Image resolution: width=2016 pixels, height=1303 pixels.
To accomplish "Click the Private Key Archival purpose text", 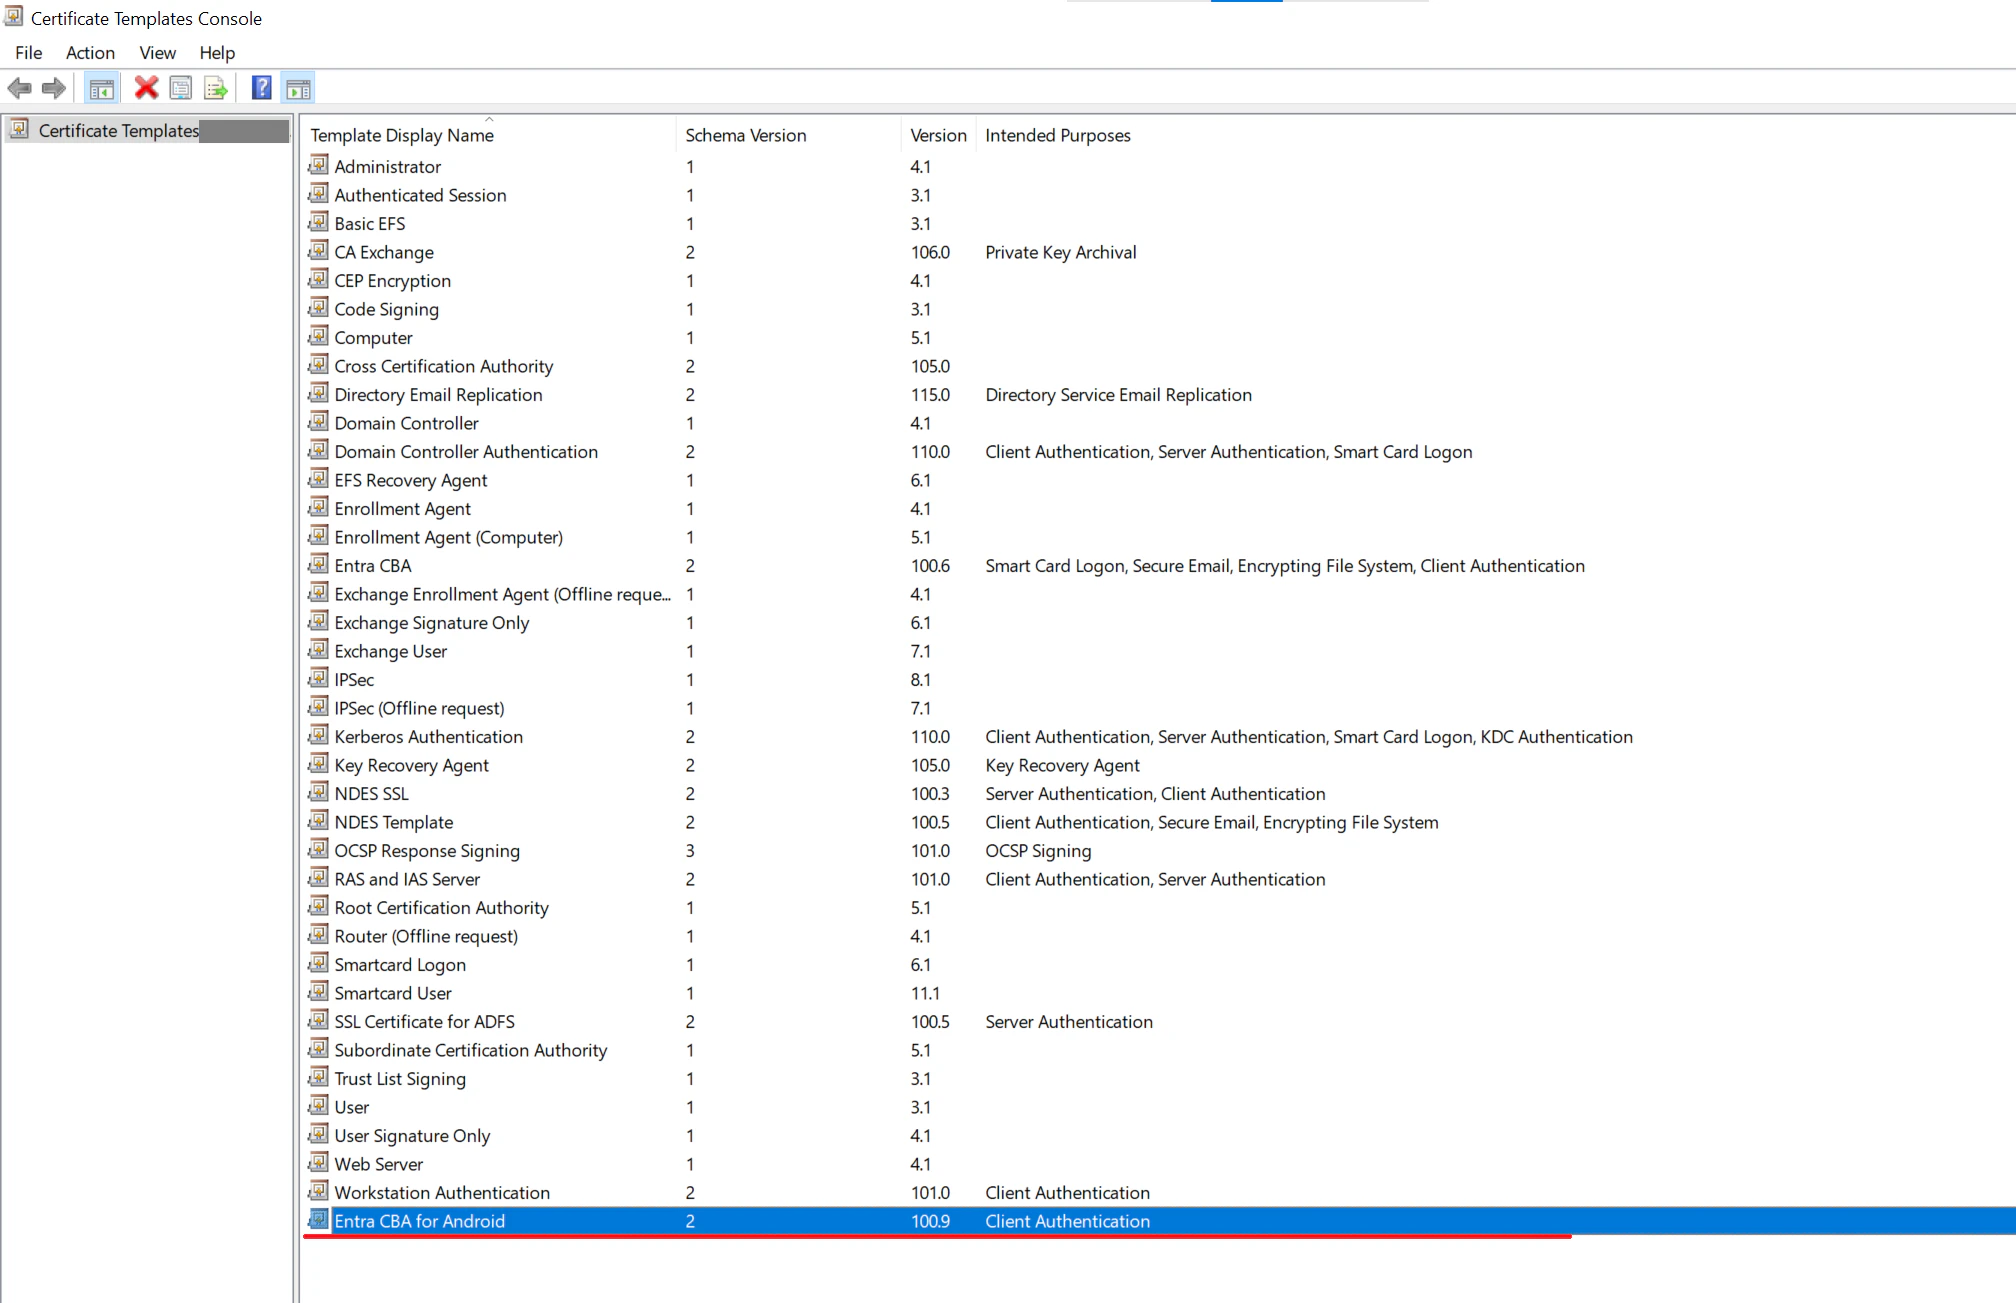I will click(x=1060, y=252).
